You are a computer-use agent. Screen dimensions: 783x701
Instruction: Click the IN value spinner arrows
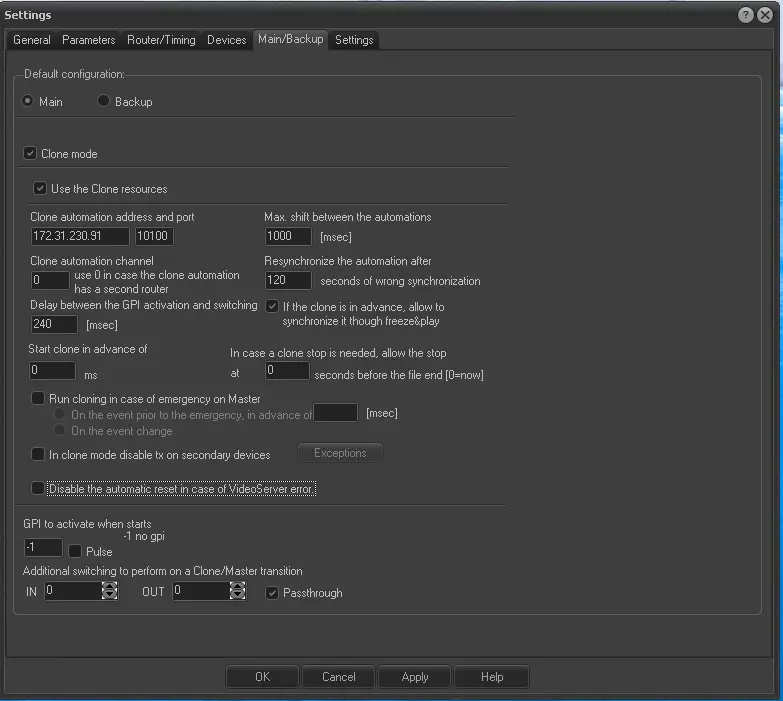pos(109,592)
